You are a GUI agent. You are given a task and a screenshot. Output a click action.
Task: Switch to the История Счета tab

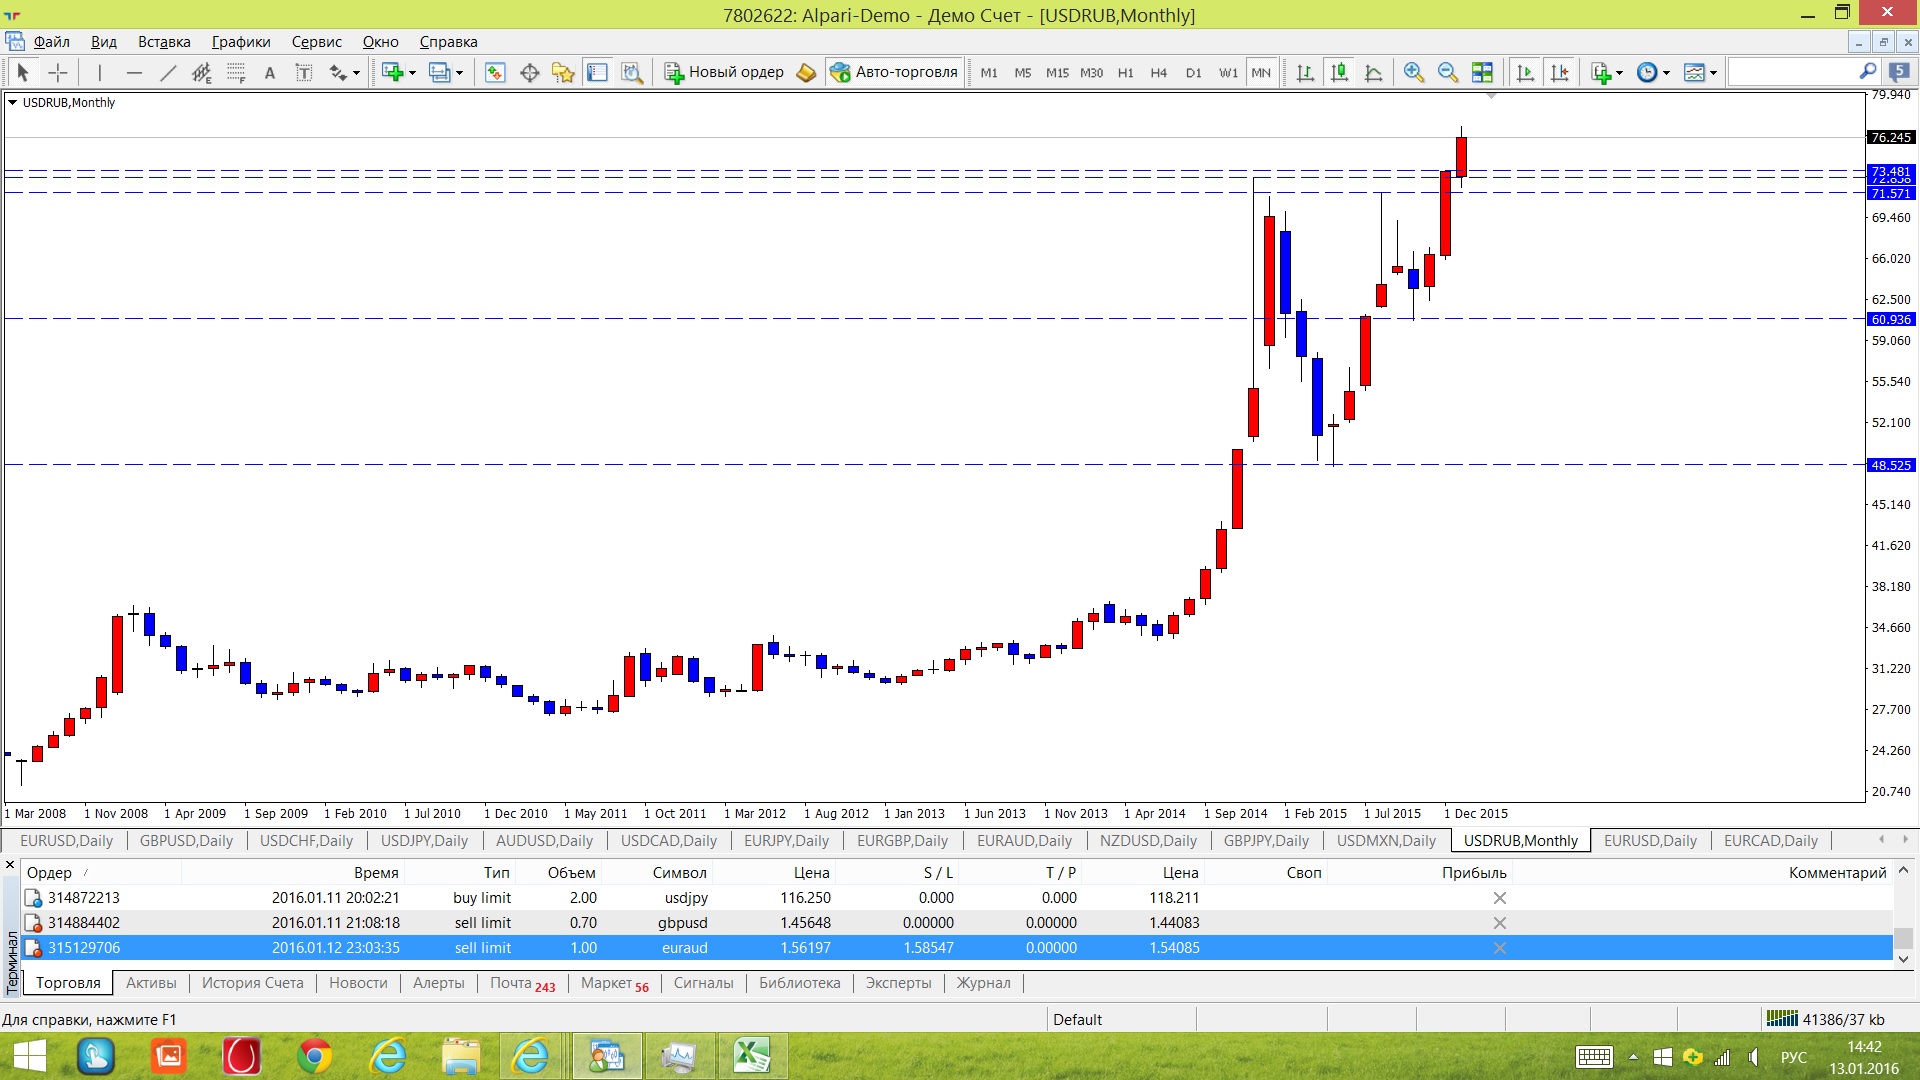tap(252, 983)
